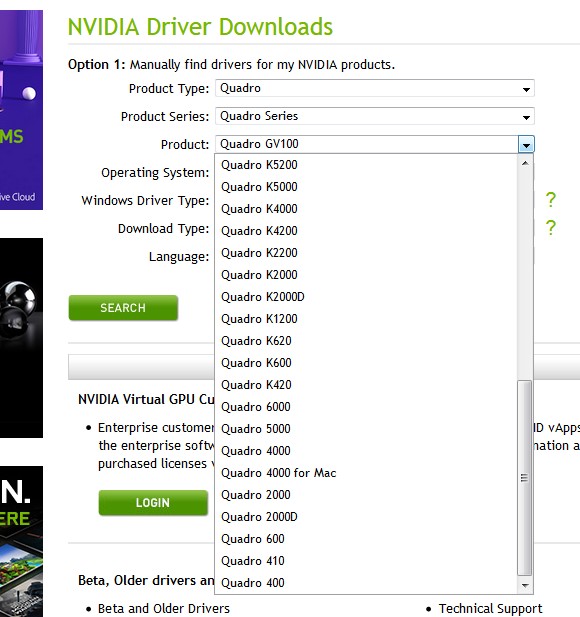Choose Quadro K4200 option

coord(366,231)
